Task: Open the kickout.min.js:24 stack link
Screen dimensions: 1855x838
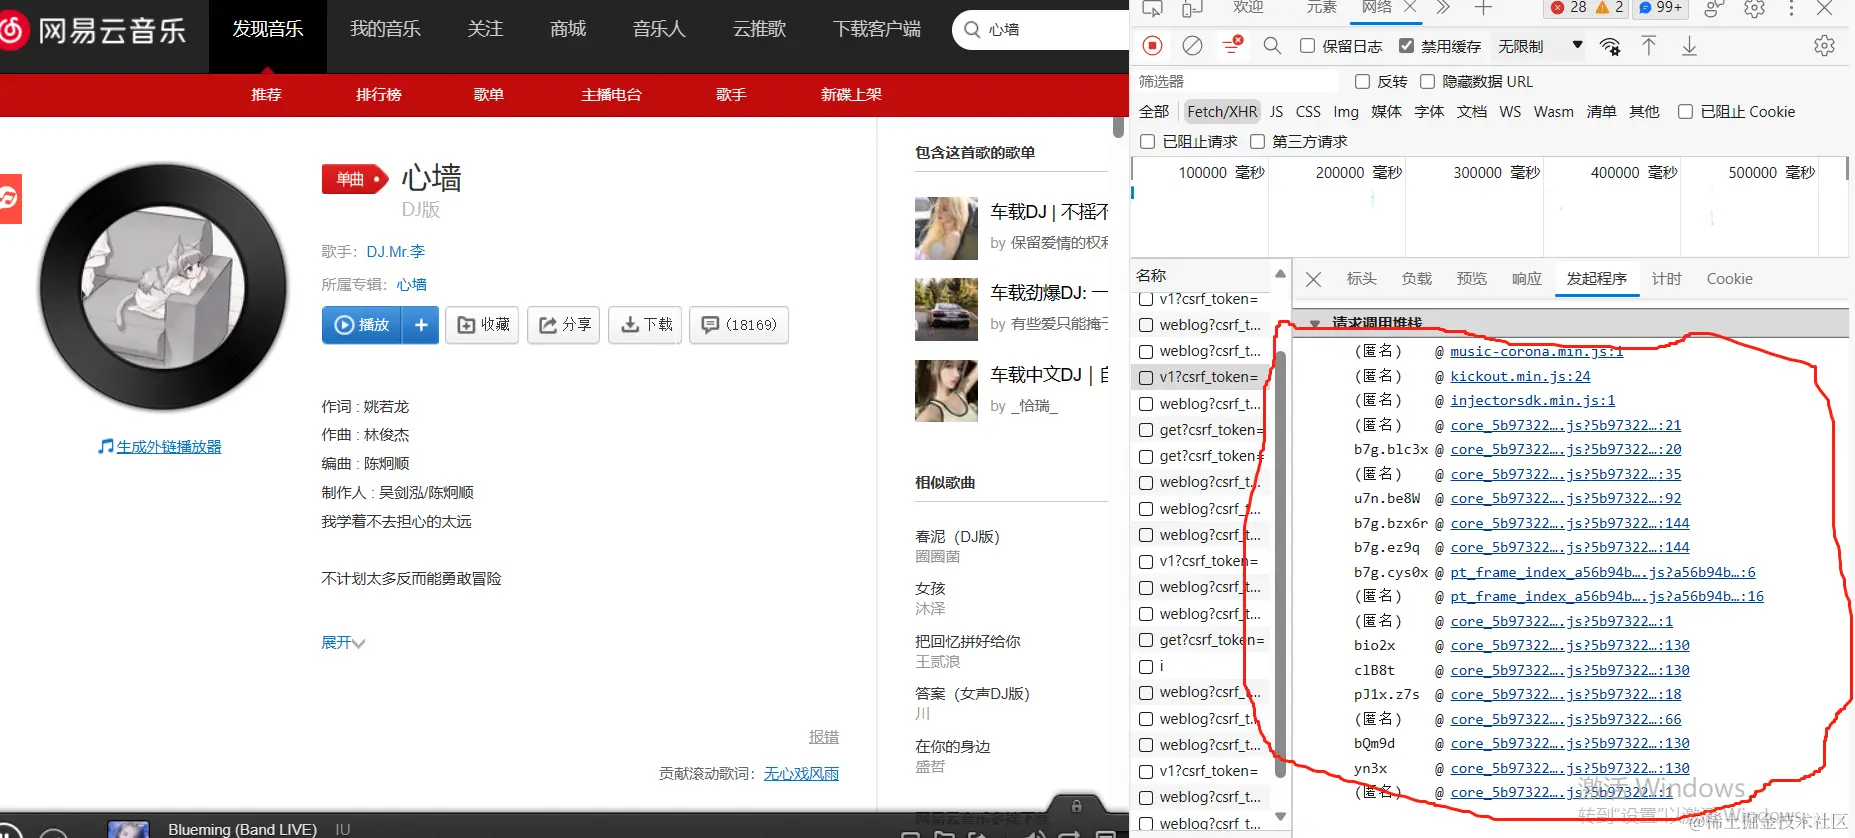Action: coord(1520,377)
